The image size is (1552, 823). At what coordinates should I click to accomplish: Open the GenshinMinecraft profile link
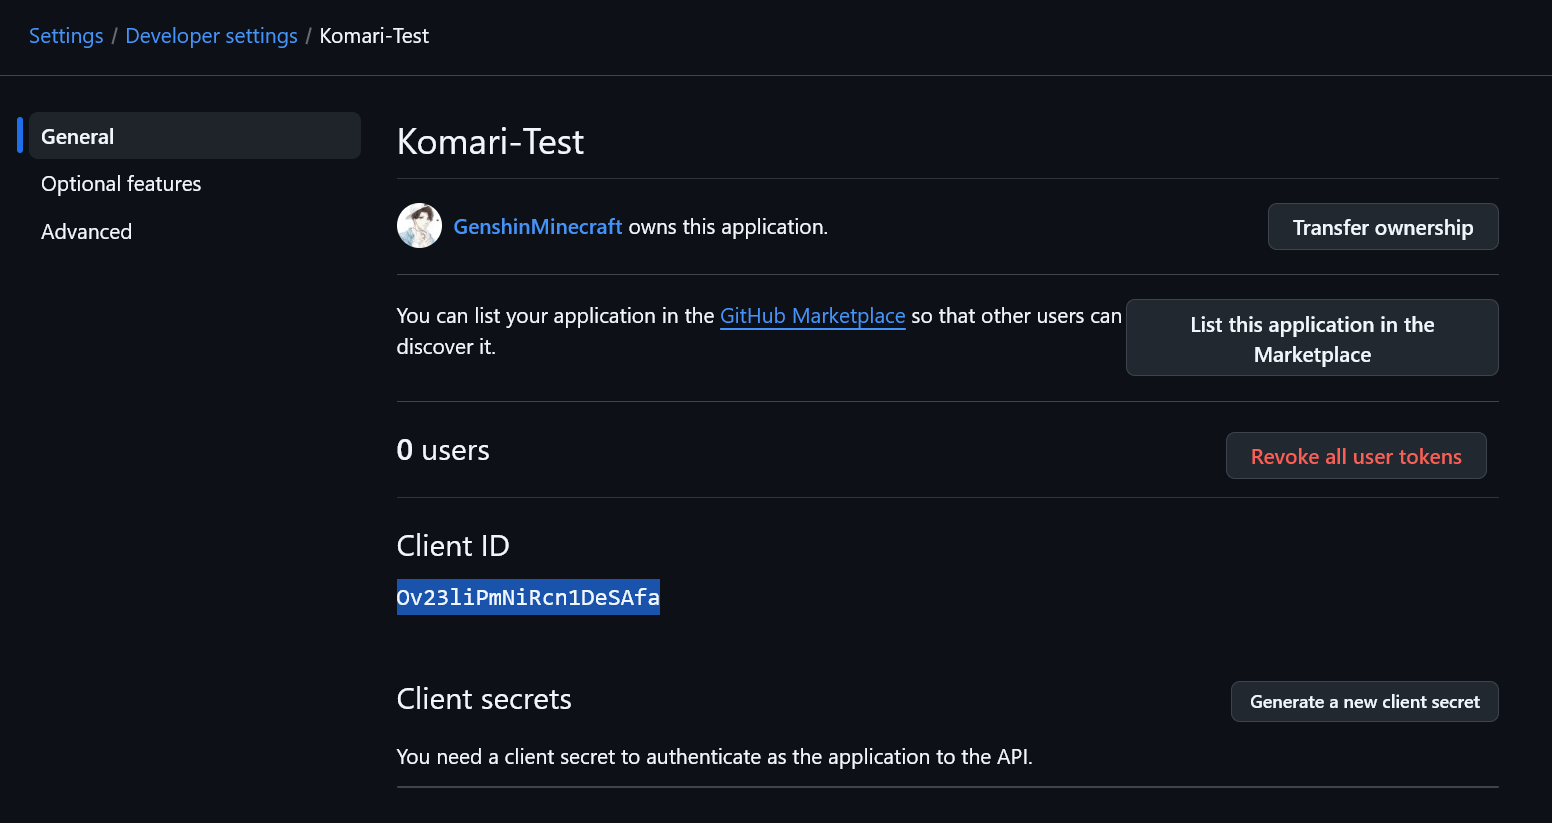click(x=537, y=227)
